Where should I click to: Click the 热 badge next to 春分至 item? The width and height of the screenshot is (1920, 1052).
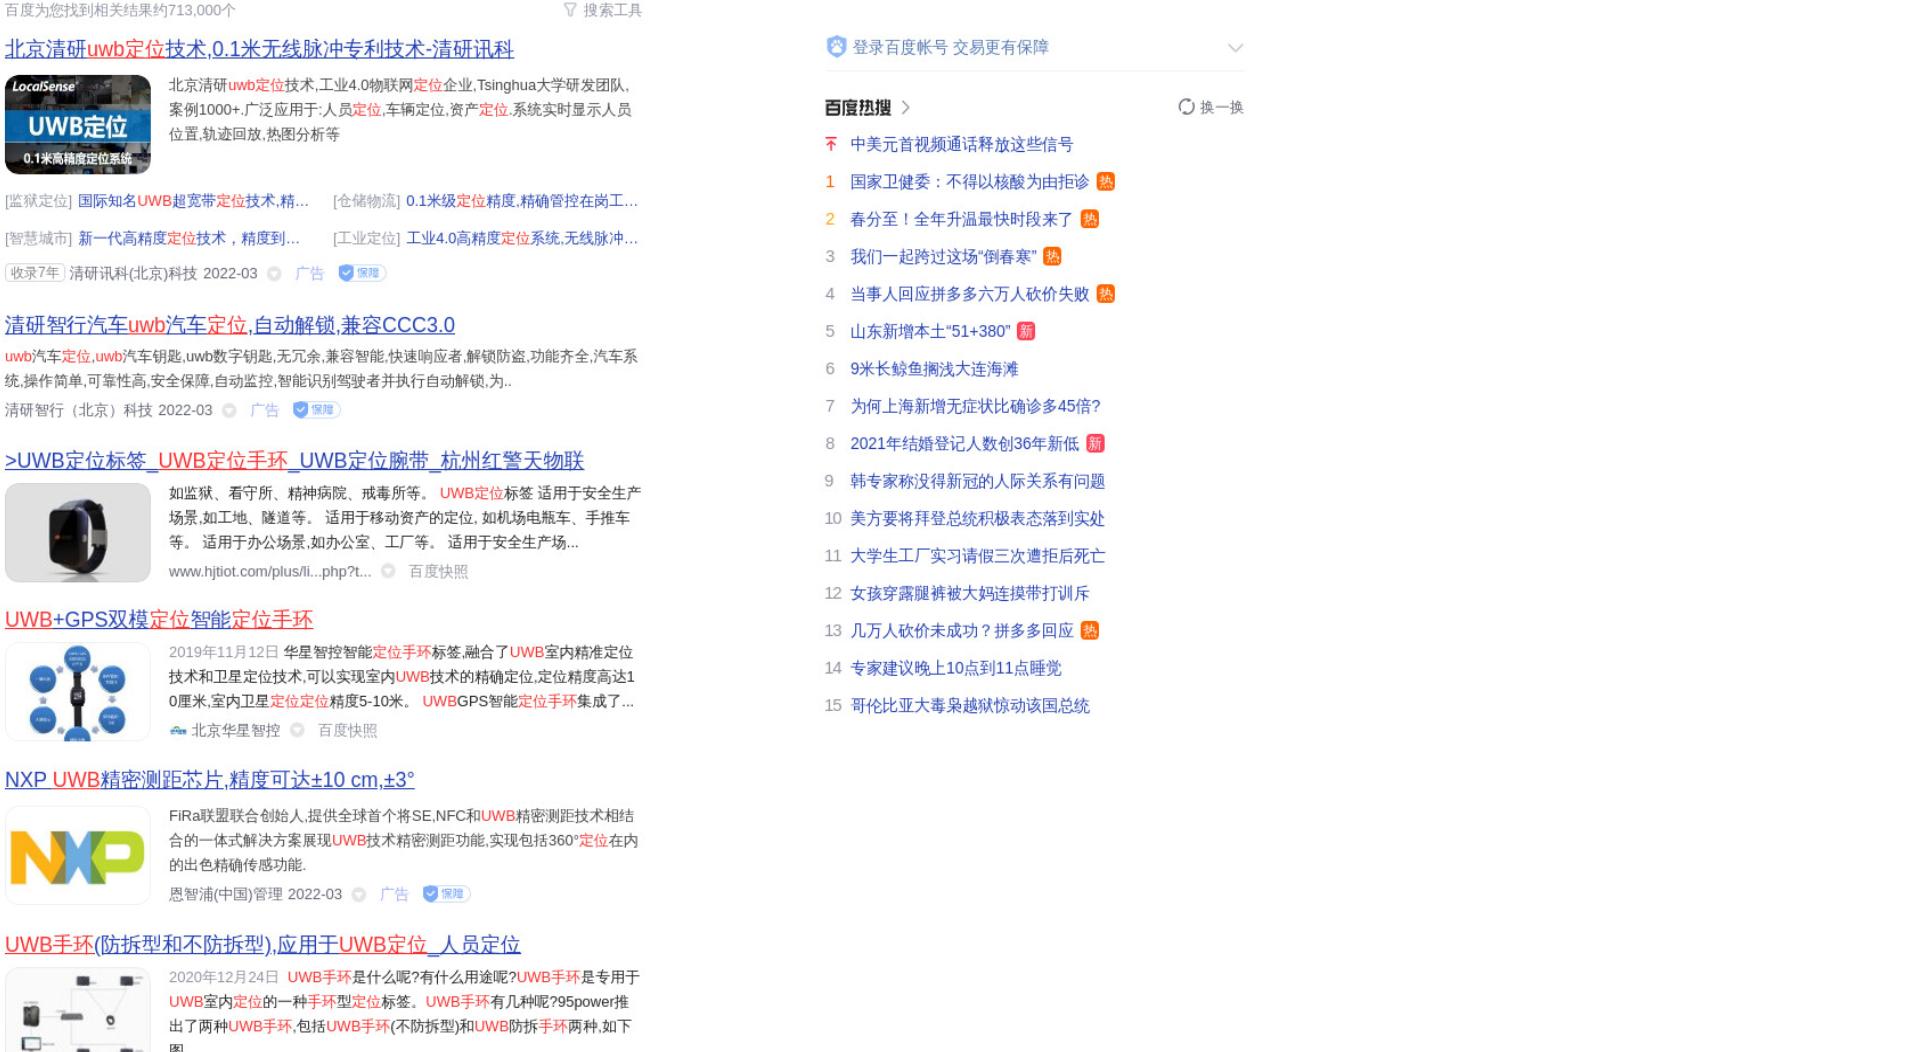point(1090,219)
